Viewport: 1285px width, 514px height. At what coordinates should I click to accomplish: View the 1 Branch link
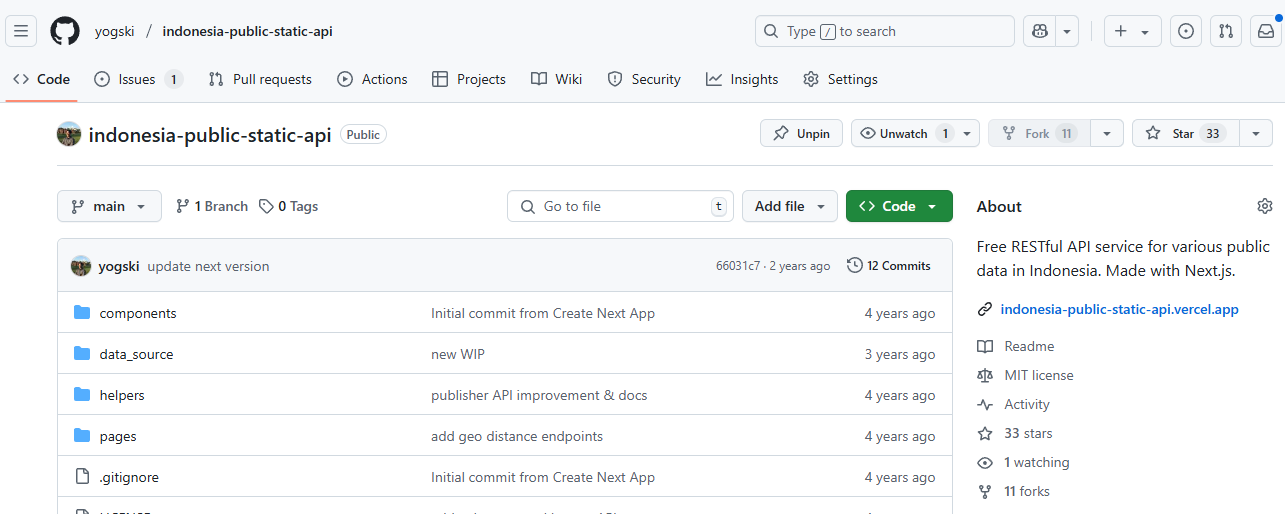[x=212, y=206]
